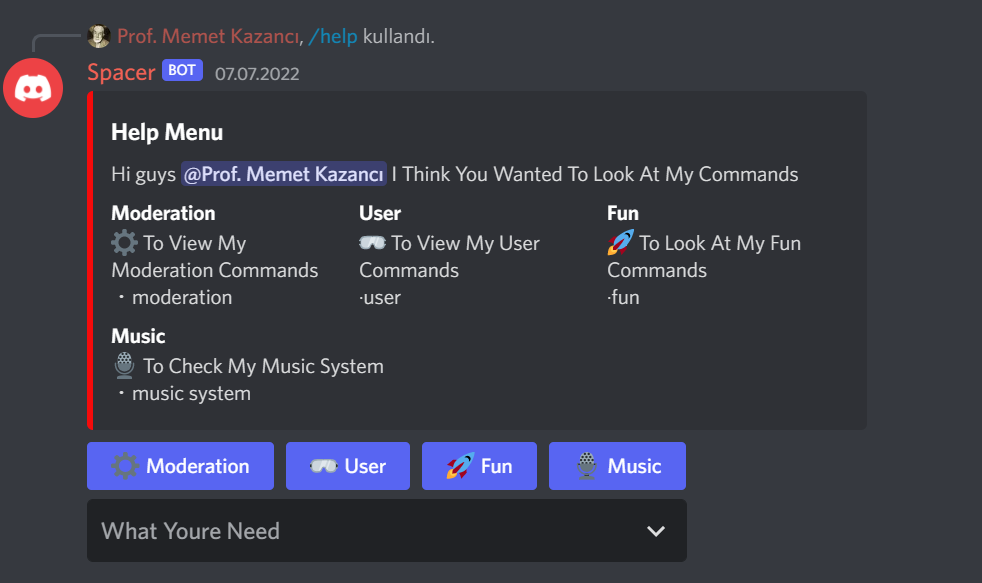Image resolution: width=982 pixels, height=583 pixels.
Task: Expand the help category selection menu
Action: pyautogui.click(x=387, y=531)
